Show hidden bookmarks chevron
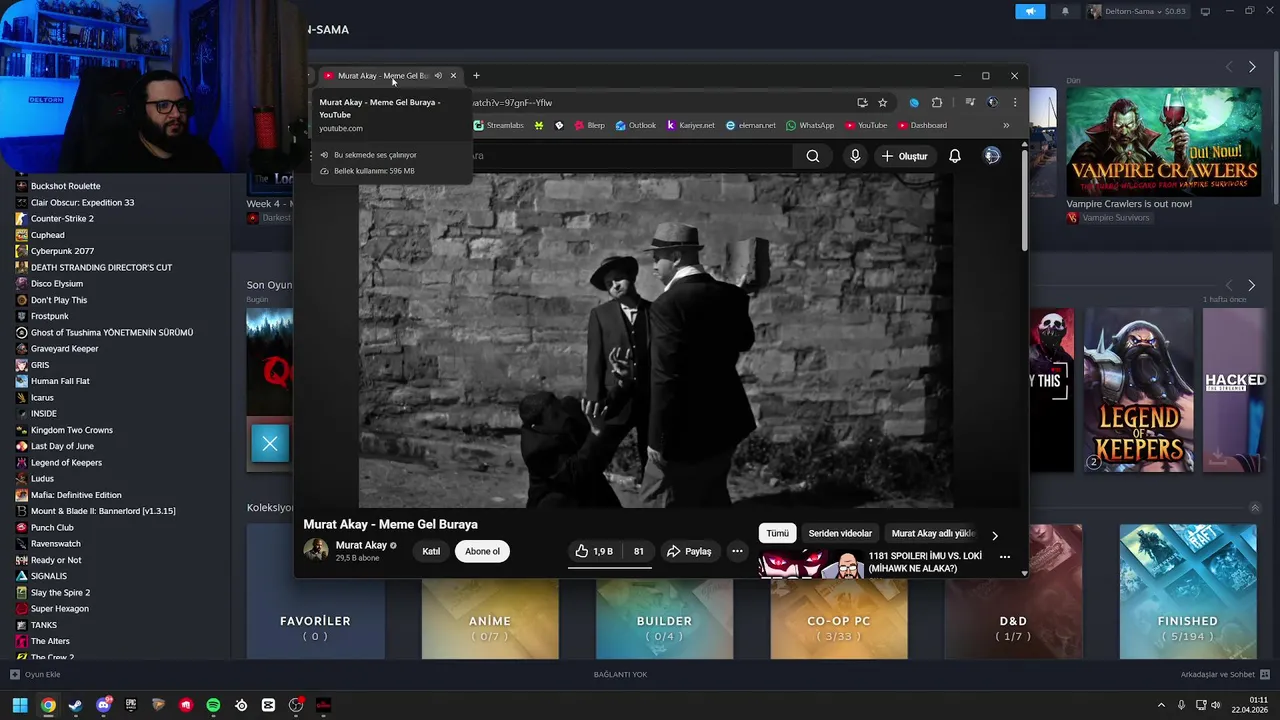 tap(1006, 126)
